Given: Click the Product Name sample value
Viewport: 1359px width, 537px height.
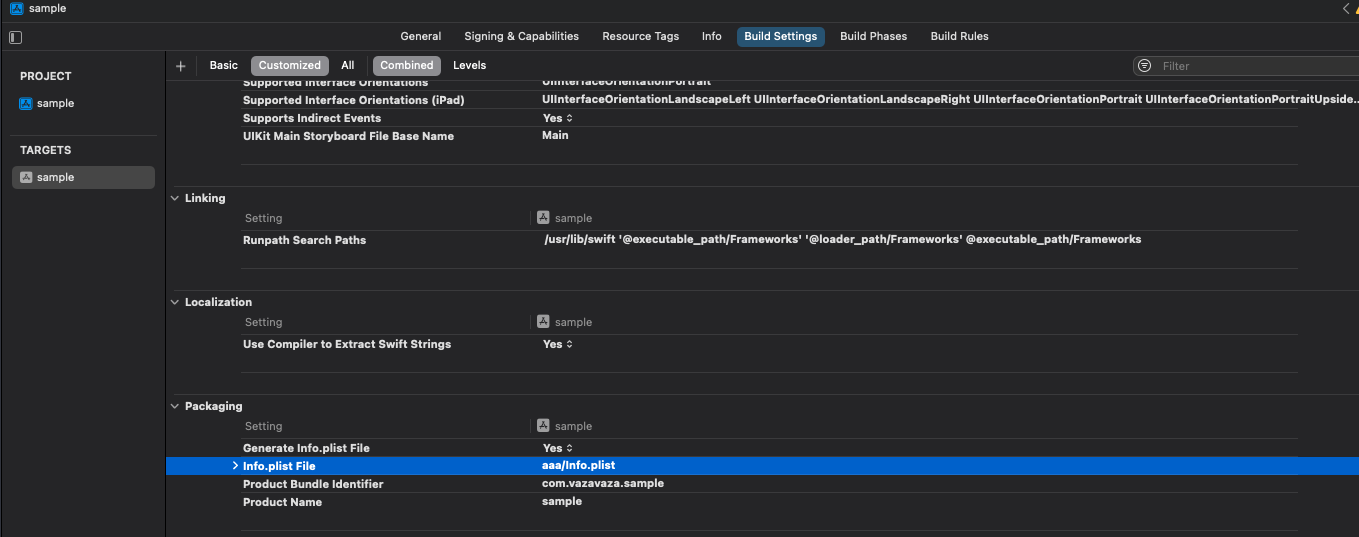Looking at the screenshot, I should click(562, 501).
